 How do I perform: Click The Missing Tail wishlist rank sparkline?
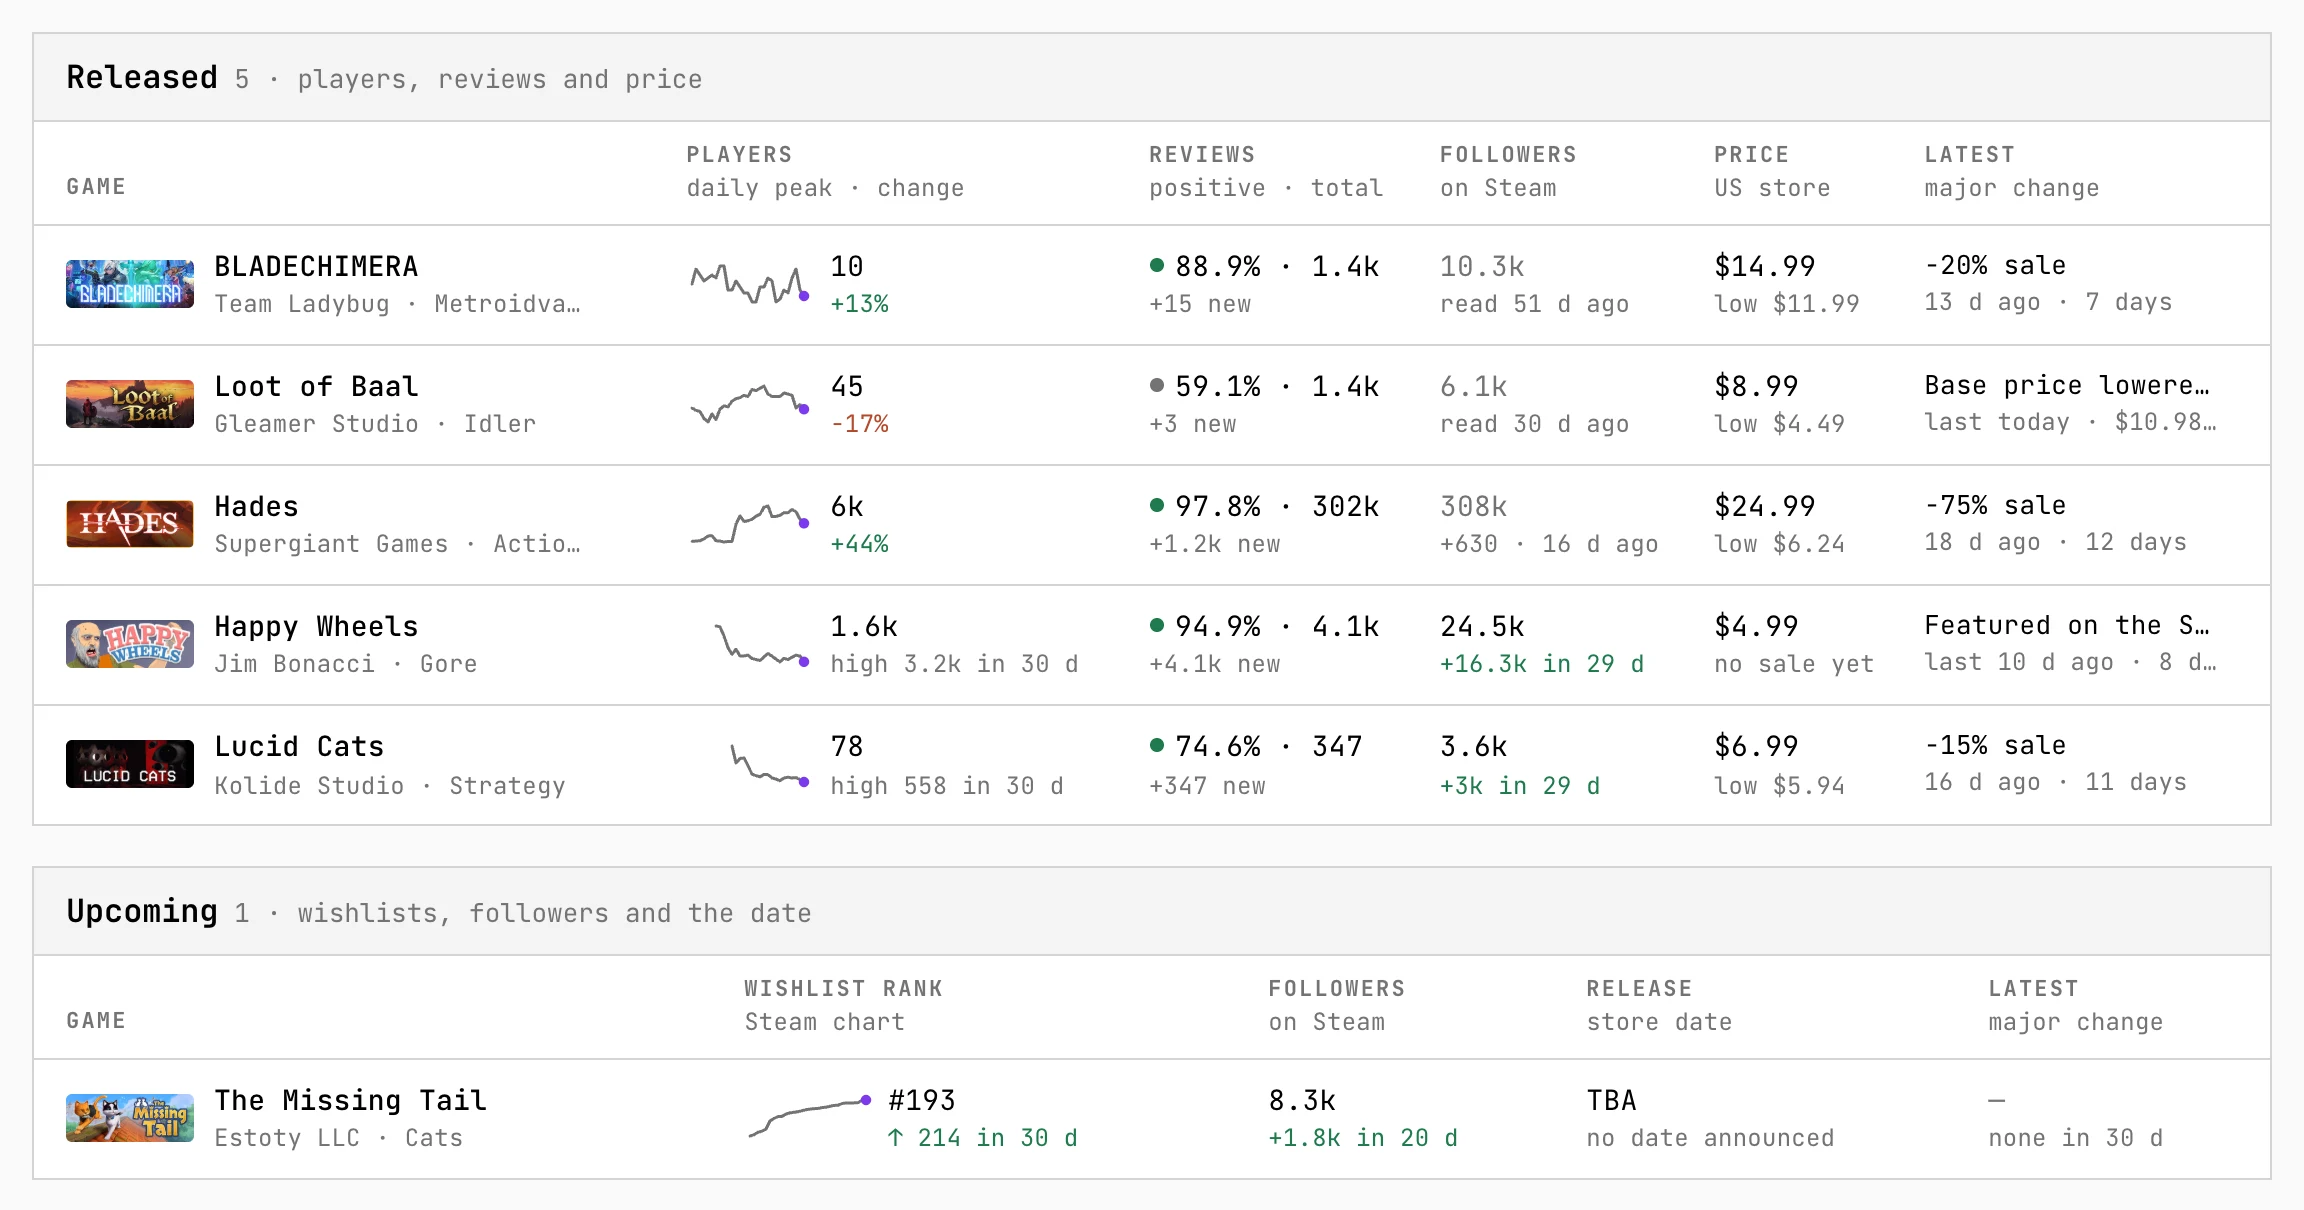(810, 1118)
